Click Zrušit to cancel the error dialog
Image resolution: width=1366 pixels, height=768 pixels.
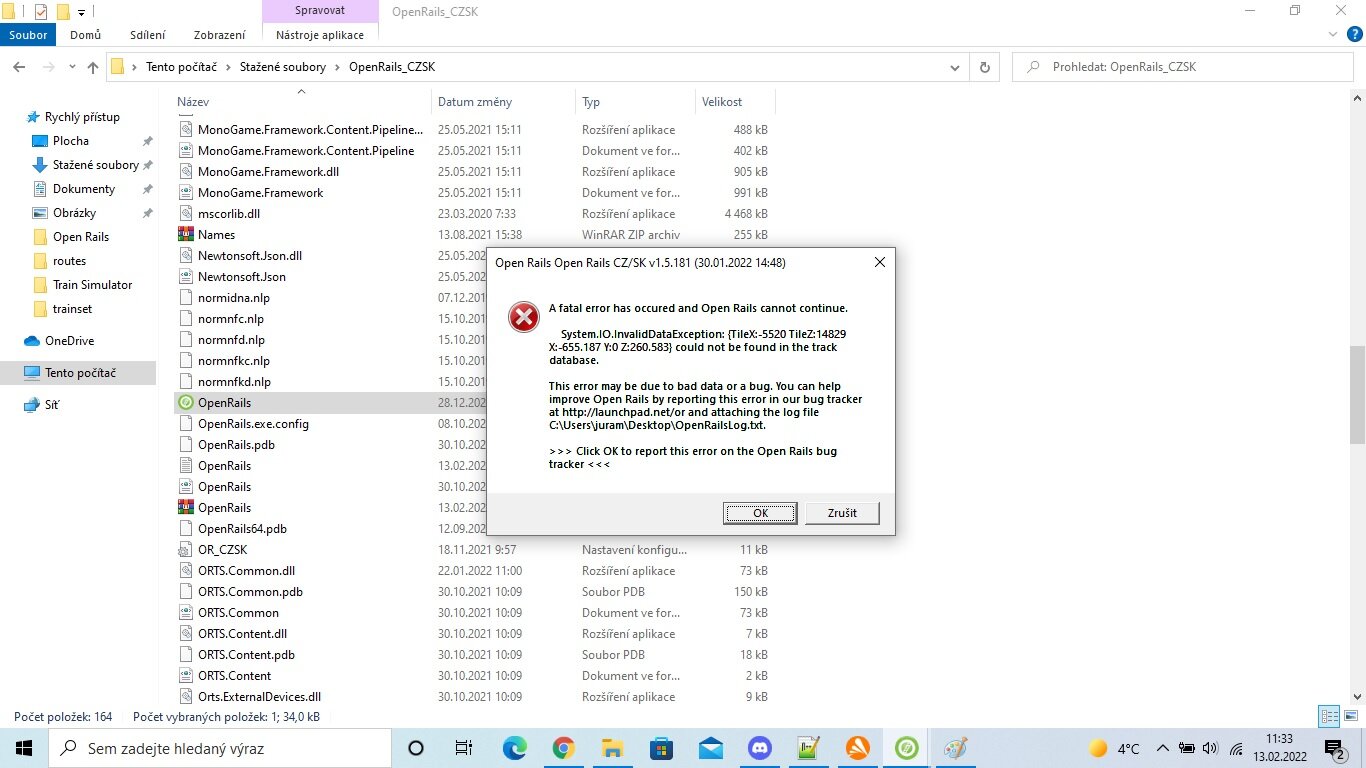(x=842, y=513)
